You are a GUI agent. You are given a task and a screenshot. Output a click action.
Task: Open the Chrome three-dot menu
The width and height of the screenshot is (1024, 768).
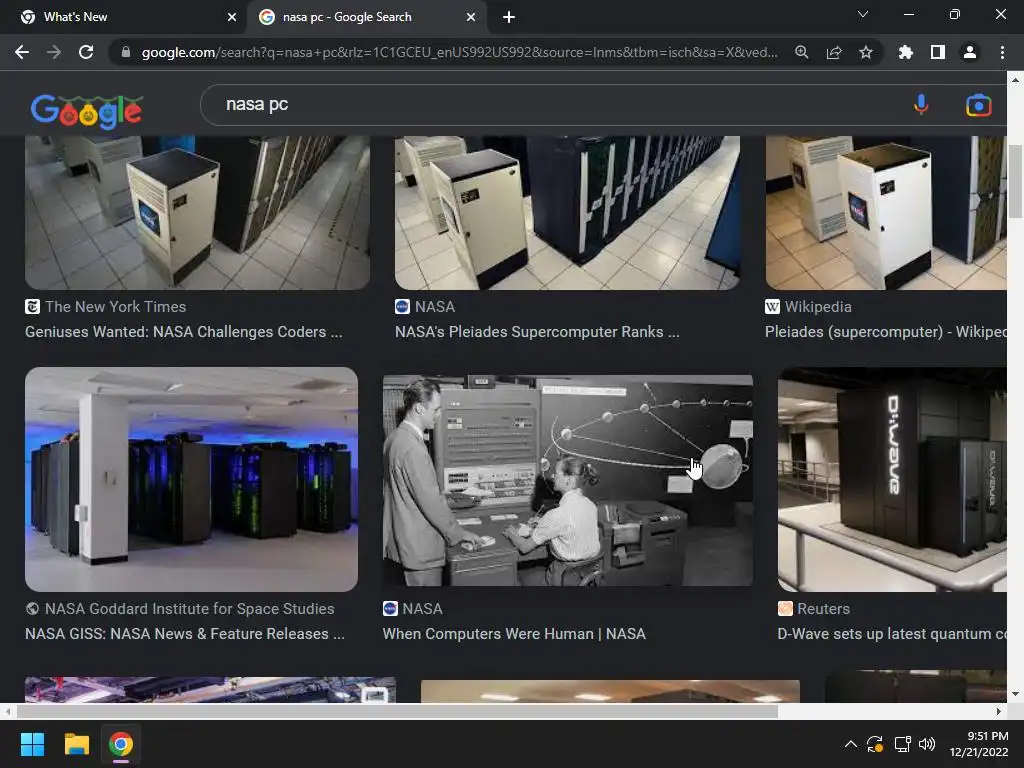point(1002,52)
